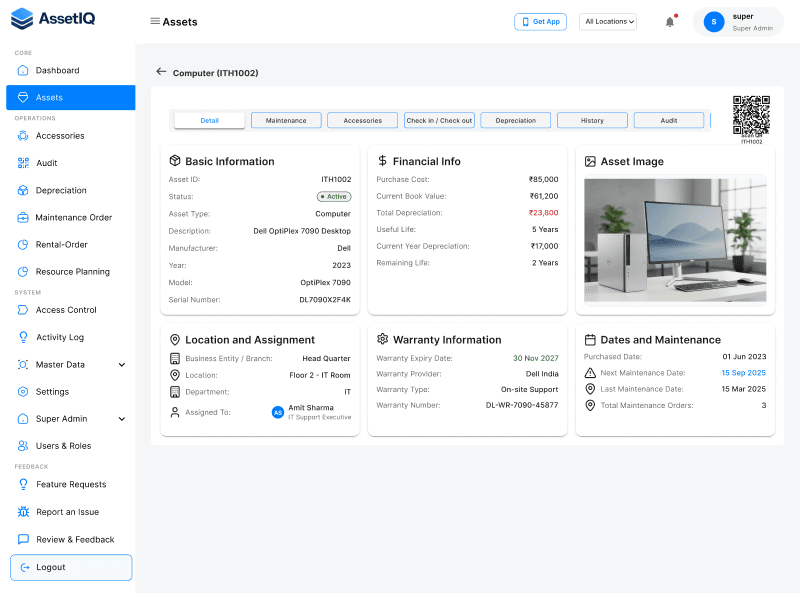
Task: Click the Access Control tag icon
Action: [x=23, y=310]
